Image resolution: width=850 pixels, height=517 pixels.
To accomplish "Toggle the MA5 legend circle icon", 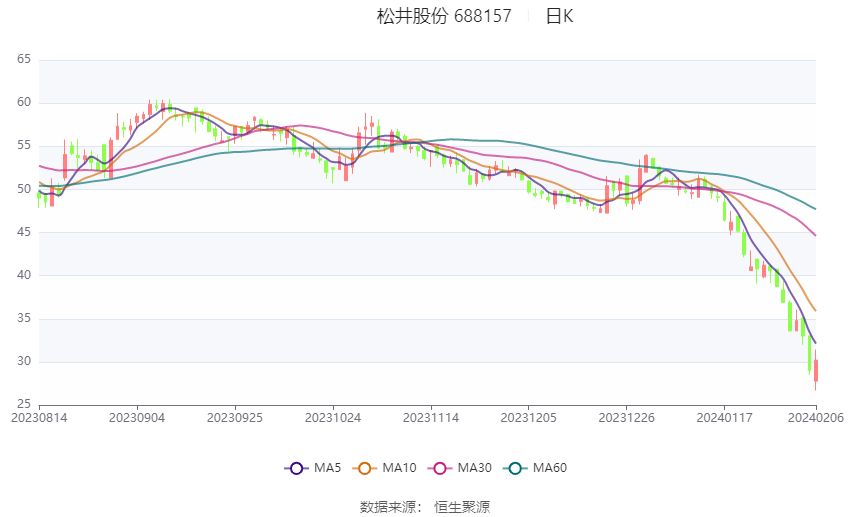I will pos(297,468).
